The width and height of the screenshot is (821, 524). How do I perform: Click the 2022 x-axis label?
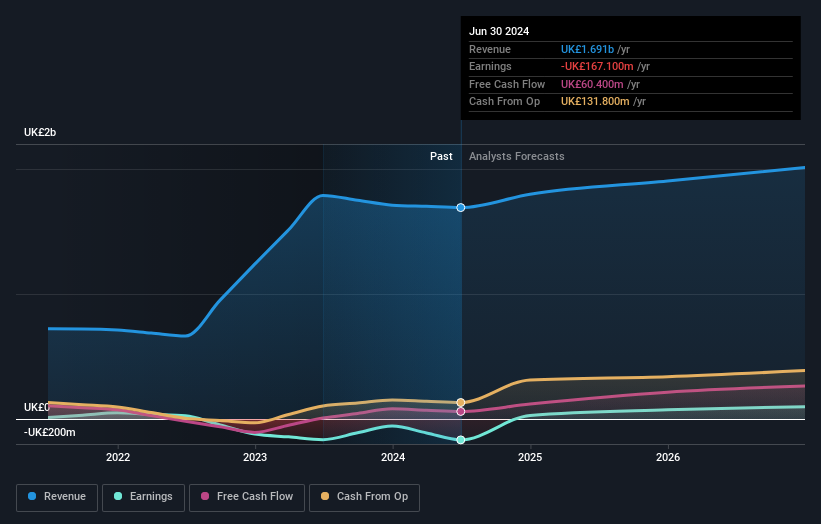click(x=118, y=457)
